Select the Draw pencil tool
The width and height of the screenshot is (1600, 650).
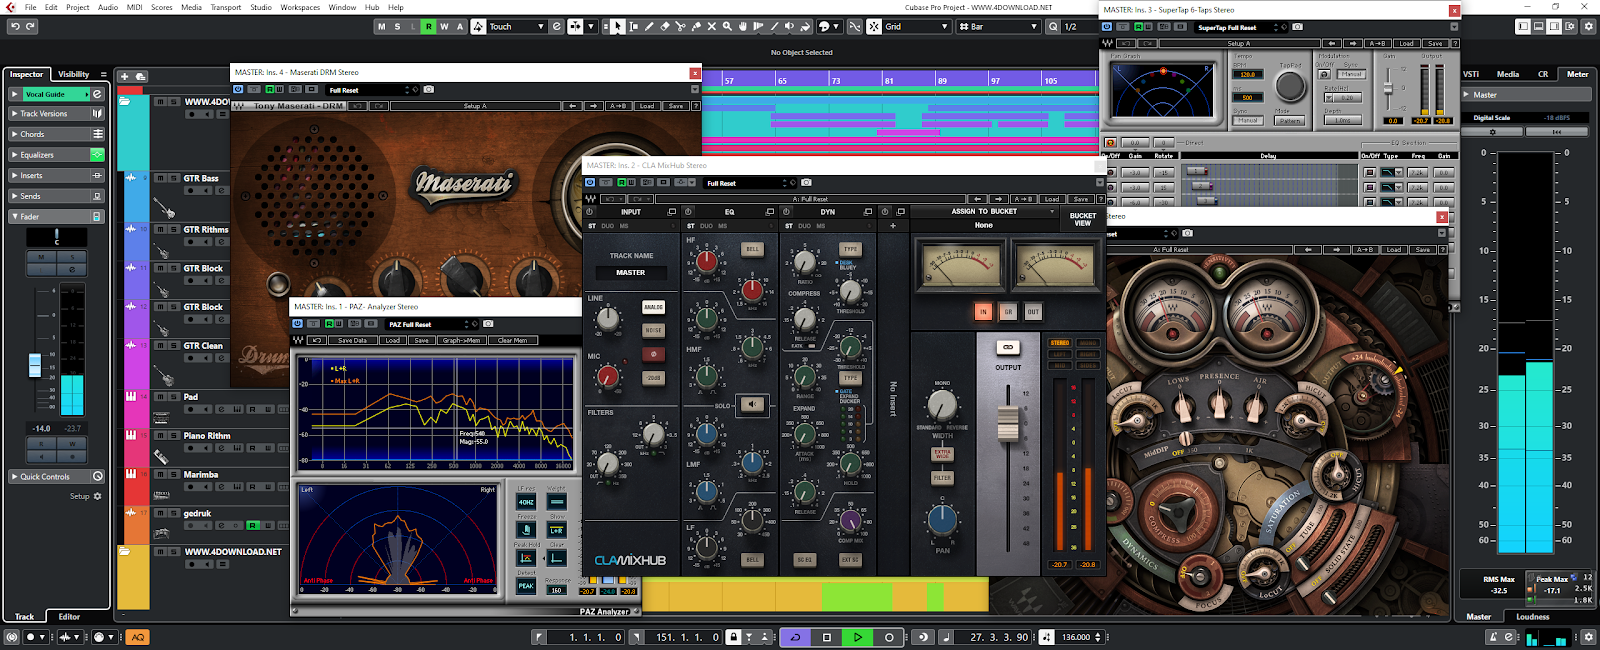(x=649, y=26)
